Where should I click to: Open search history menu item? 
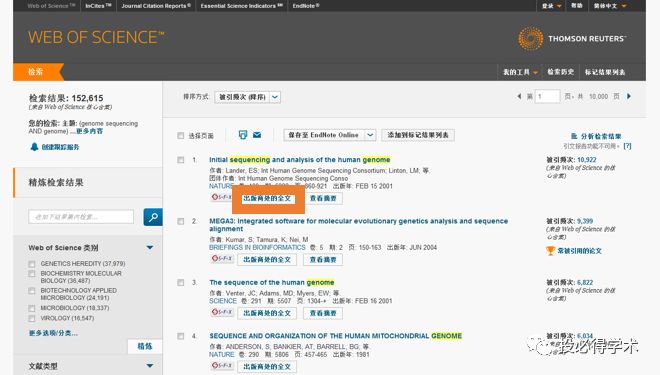pos(560,72)
